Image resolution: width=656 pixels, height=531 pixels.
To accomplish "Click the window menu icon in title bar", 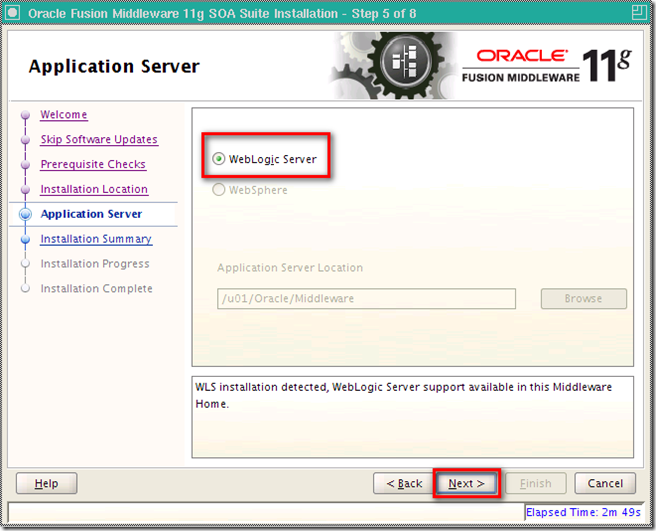I will pos(12,13).
